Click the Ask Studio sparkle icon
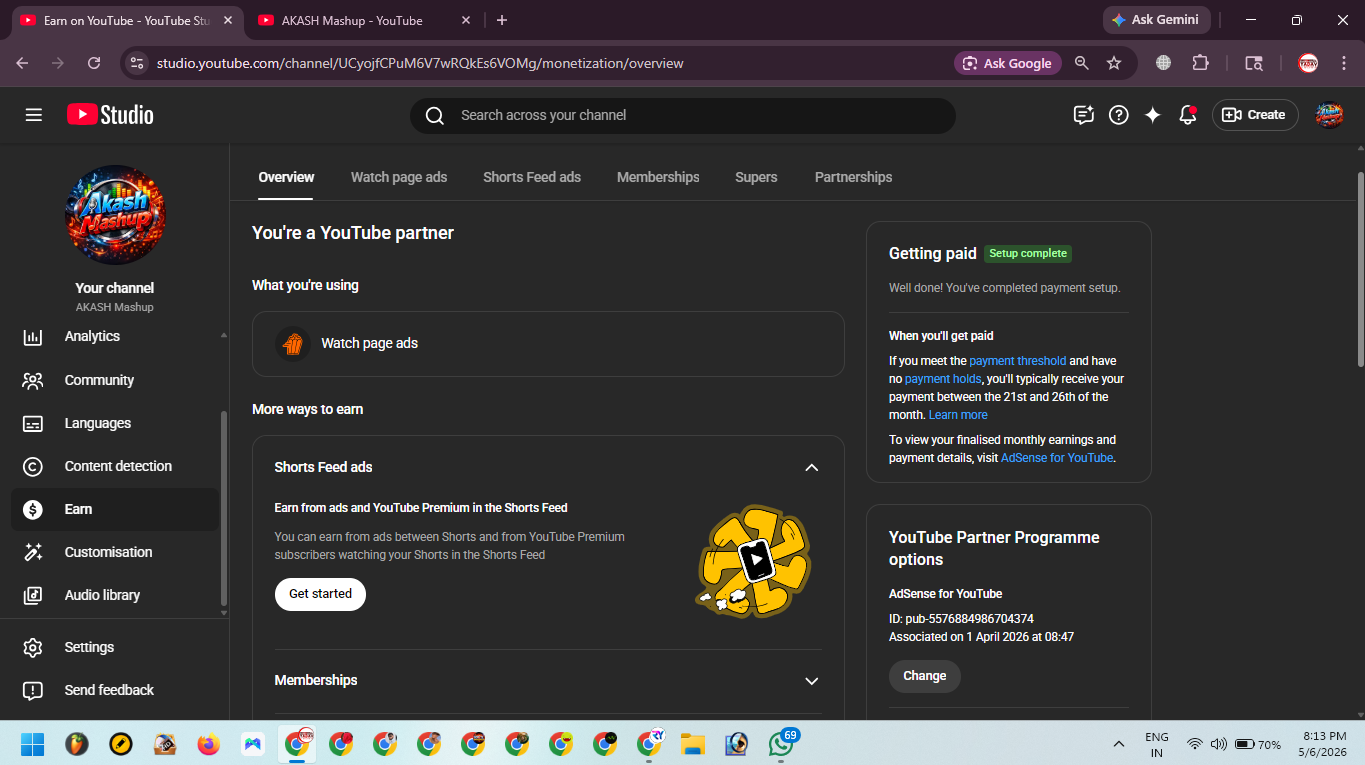Viewport: 1365px width, 765px height. (1153, 115)
